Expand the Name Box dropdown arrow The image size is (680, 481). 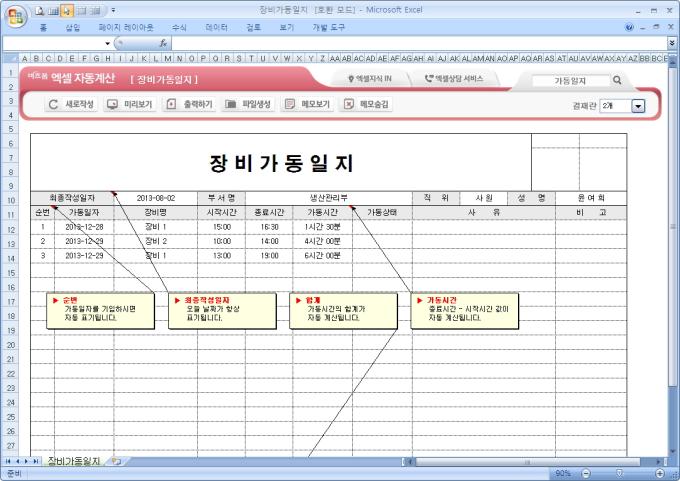coord(107,43)
